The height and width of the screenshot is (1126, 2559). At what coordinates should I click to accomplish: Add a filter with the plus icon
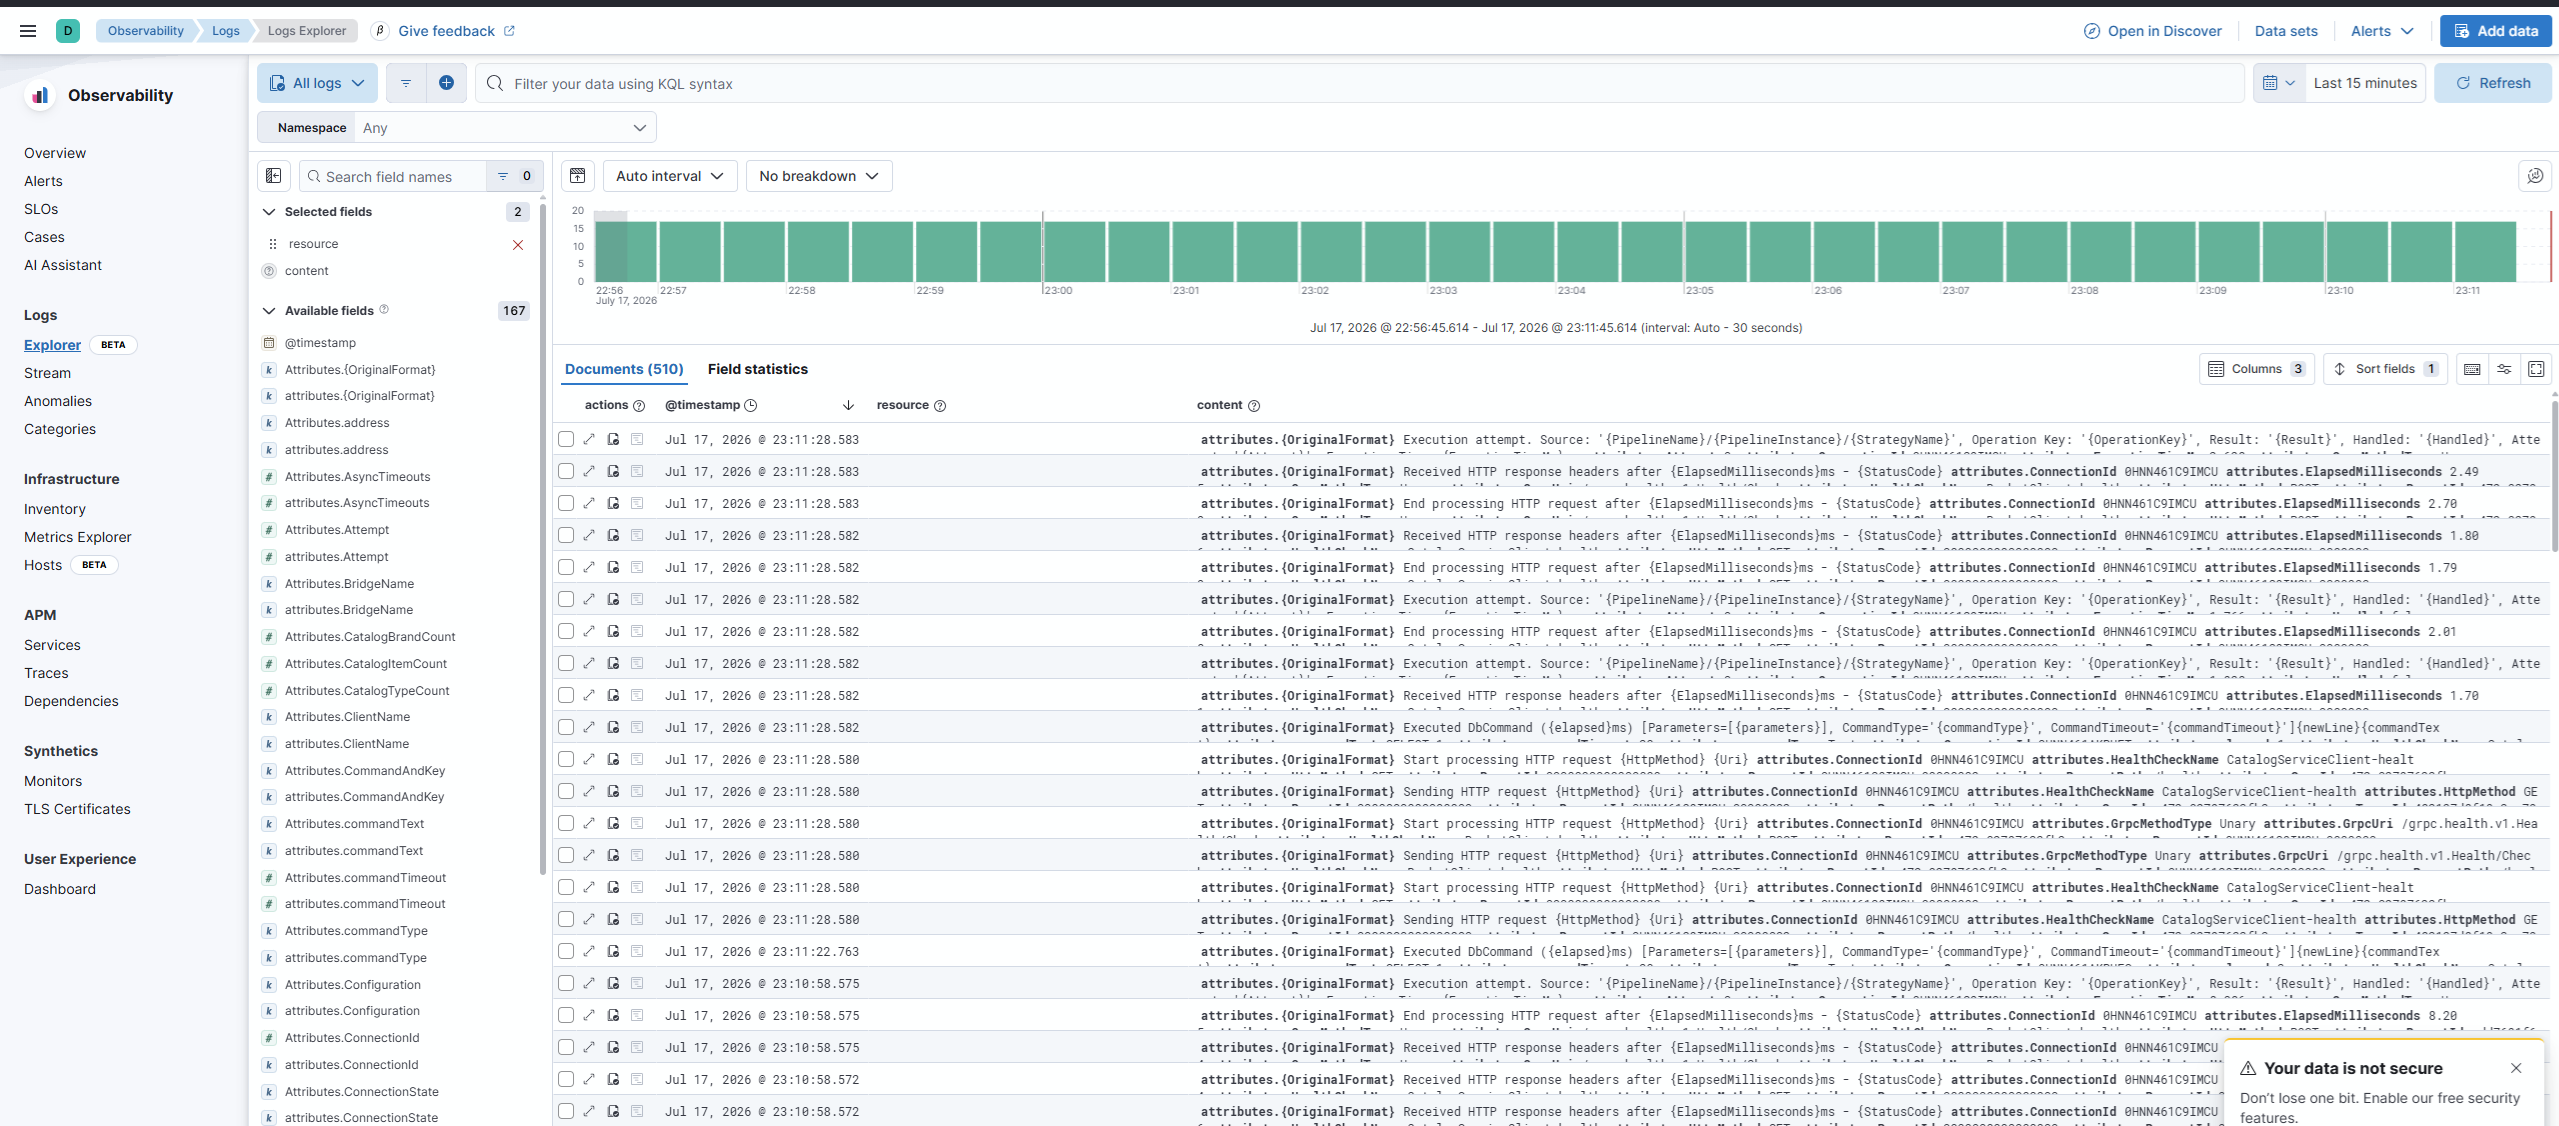tap(446, 83)
